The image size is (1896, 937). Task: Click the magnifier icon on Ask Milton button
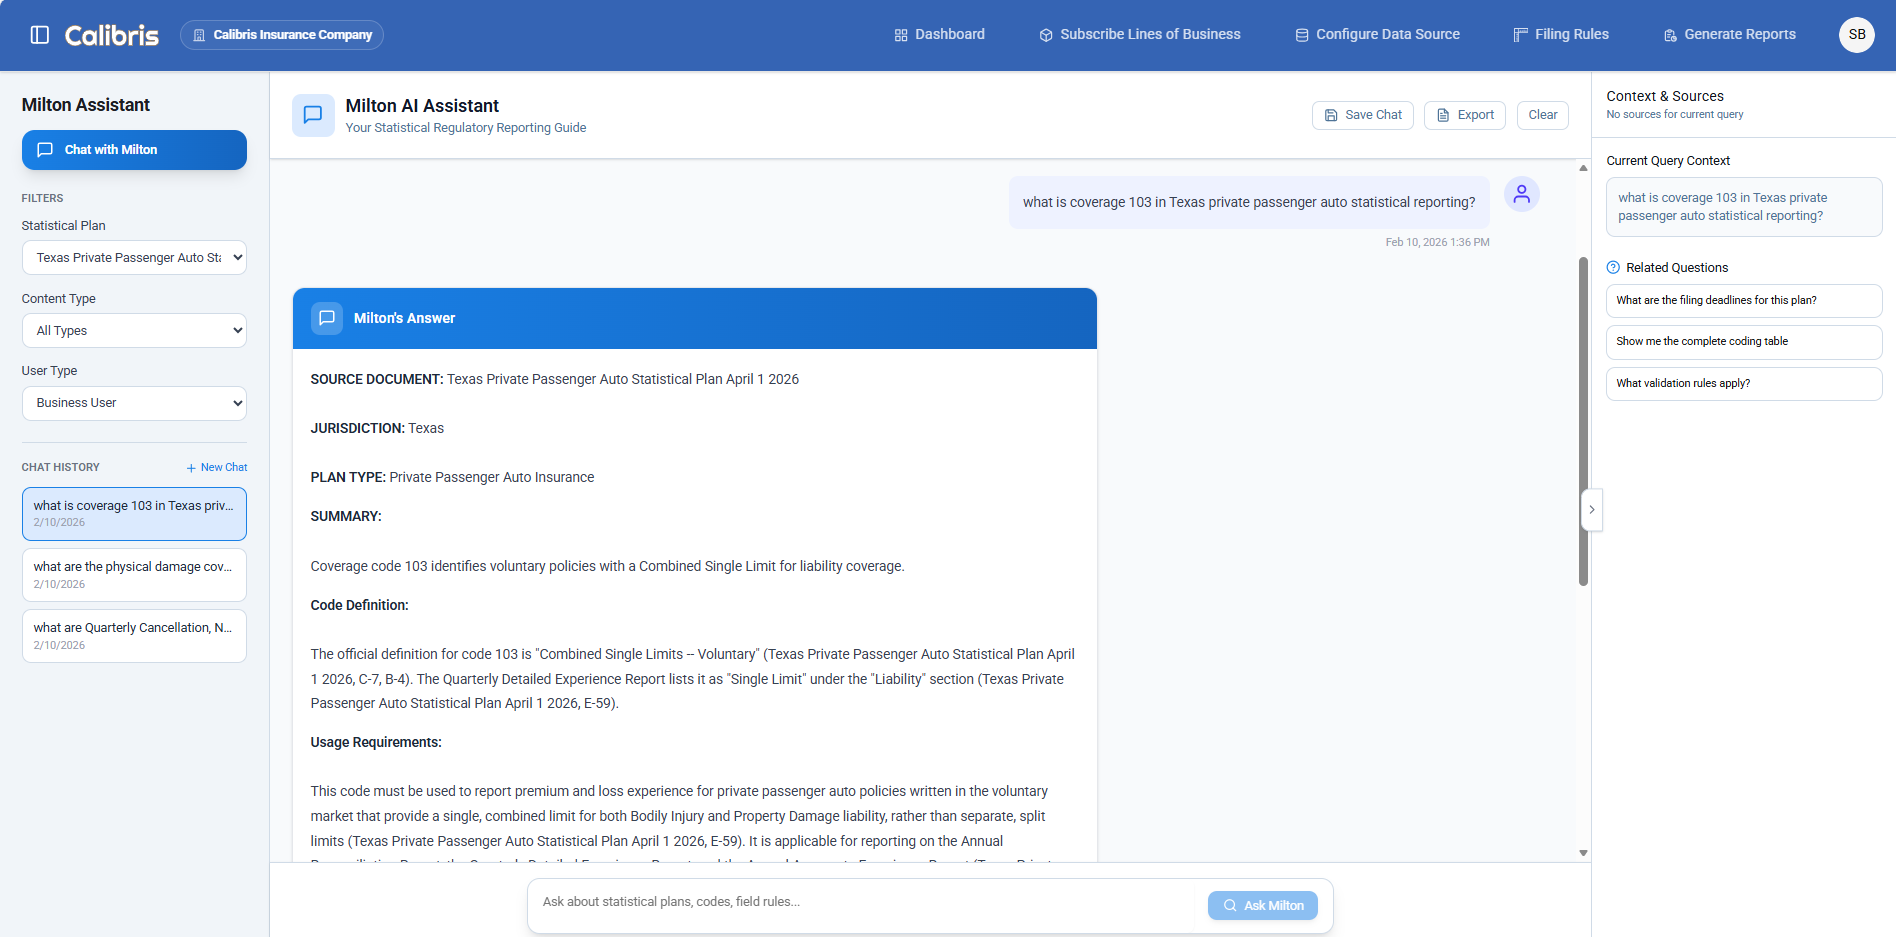1231,905
